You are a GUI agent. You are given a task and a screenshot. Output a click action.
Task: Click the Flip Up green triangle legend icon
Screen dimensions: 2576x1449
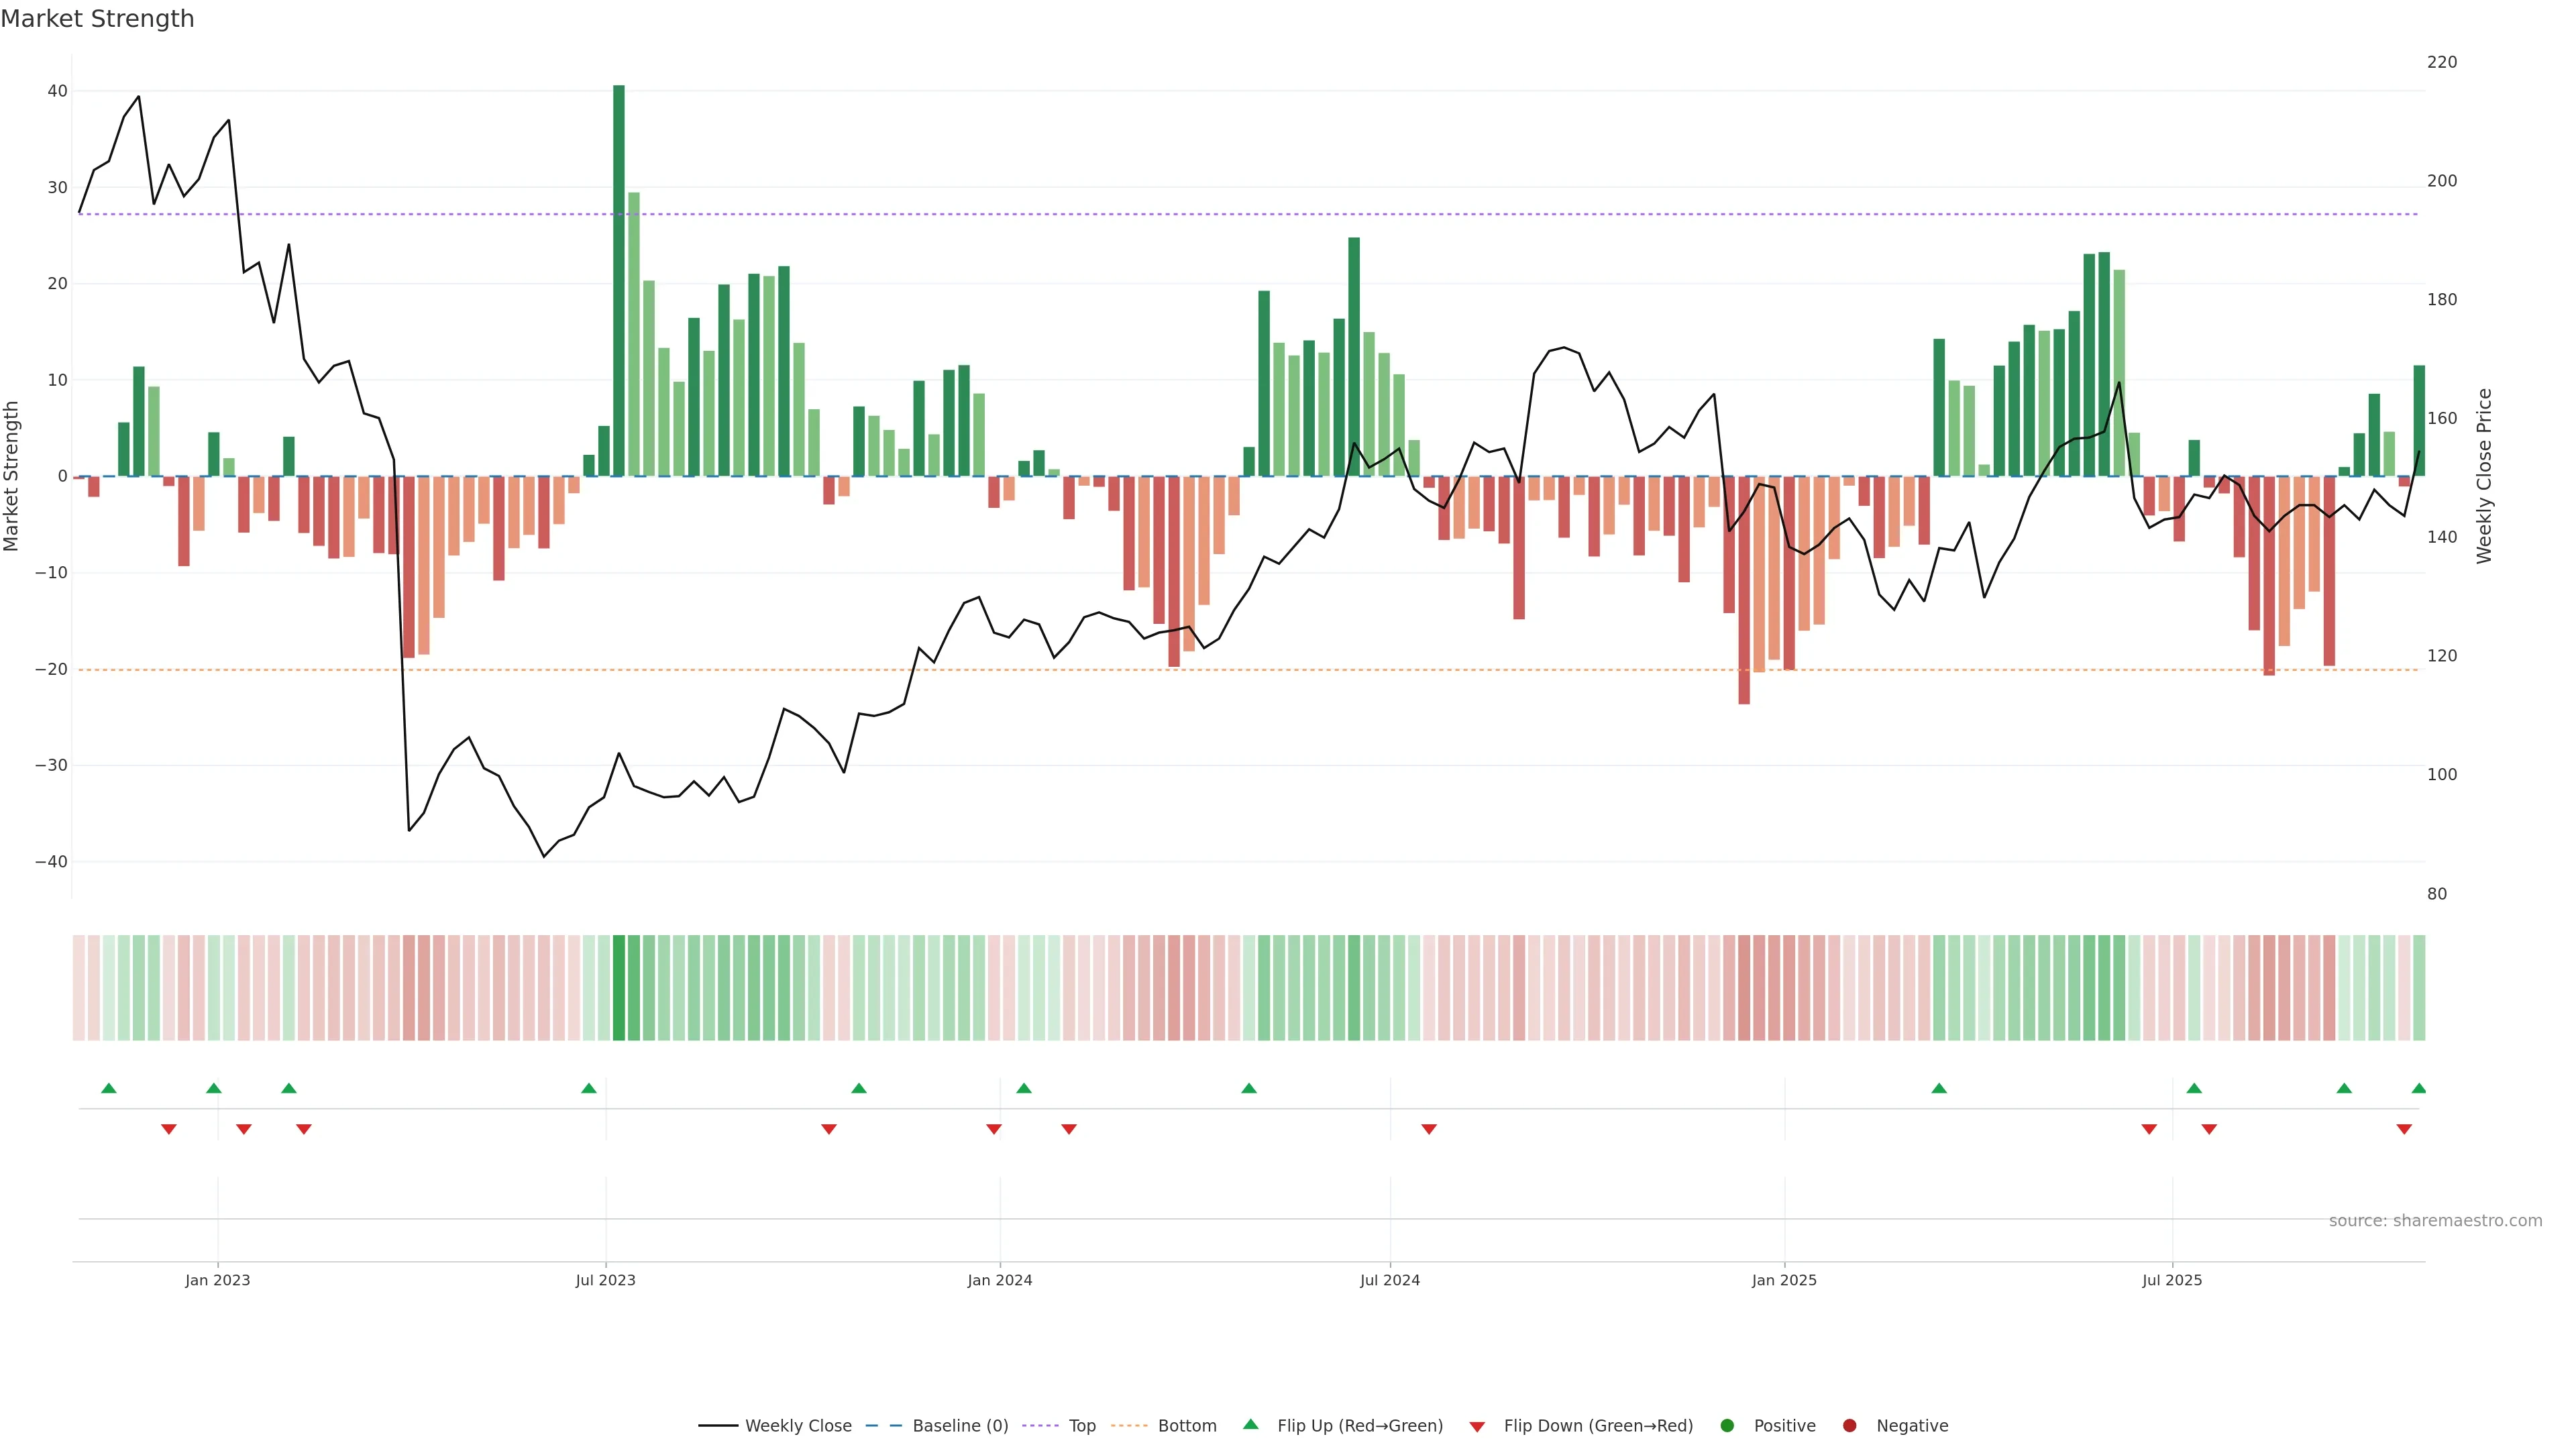tap(1250, 1424)
